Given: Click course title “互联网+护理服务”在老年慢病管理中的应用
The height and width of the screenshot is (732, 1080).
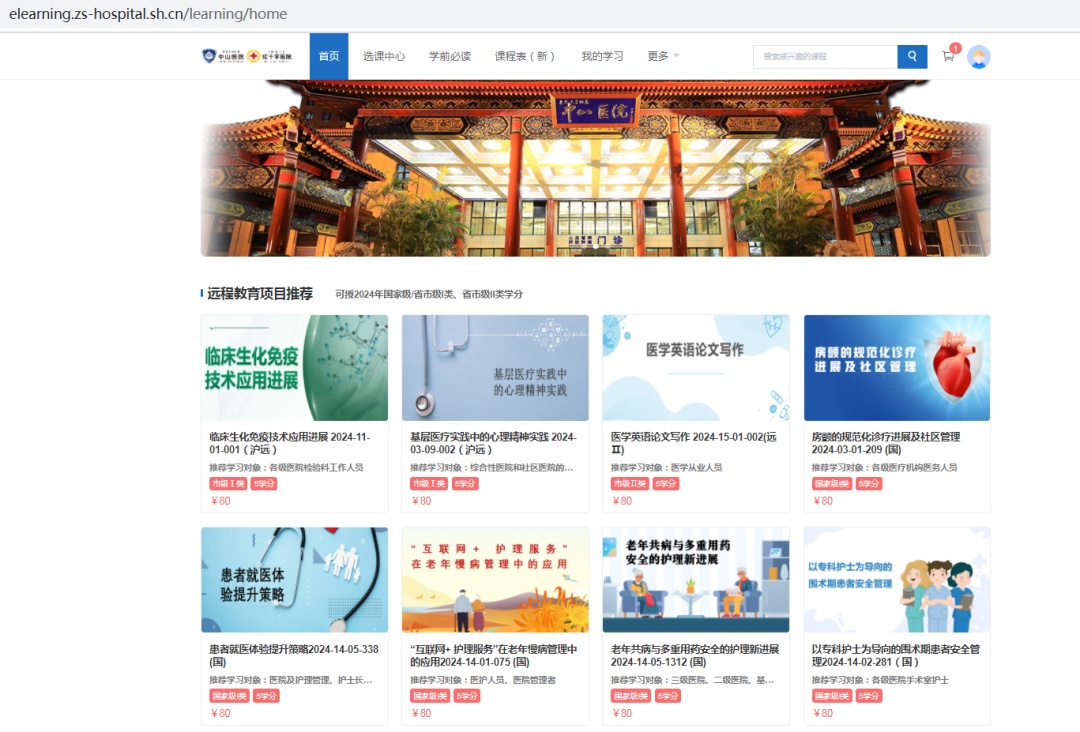Looking at the screenshot, I should [x=493, y=655].
